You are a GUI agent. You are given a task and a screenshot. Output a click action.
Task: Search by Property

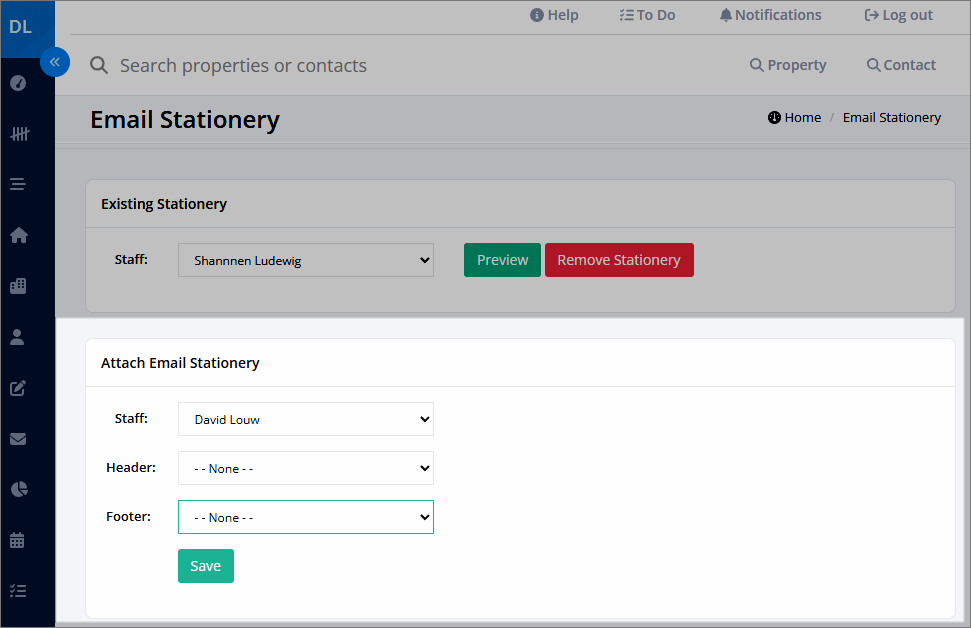788,65
